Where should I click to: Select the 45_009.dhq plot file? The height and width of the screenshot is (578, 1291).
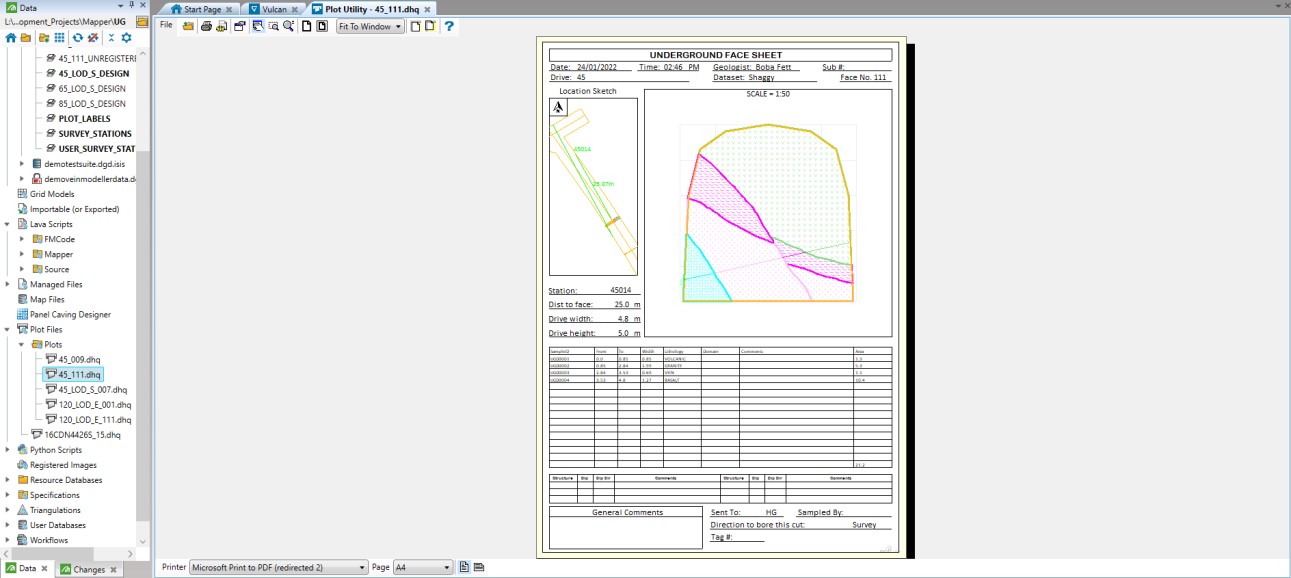tap(79, 359)
